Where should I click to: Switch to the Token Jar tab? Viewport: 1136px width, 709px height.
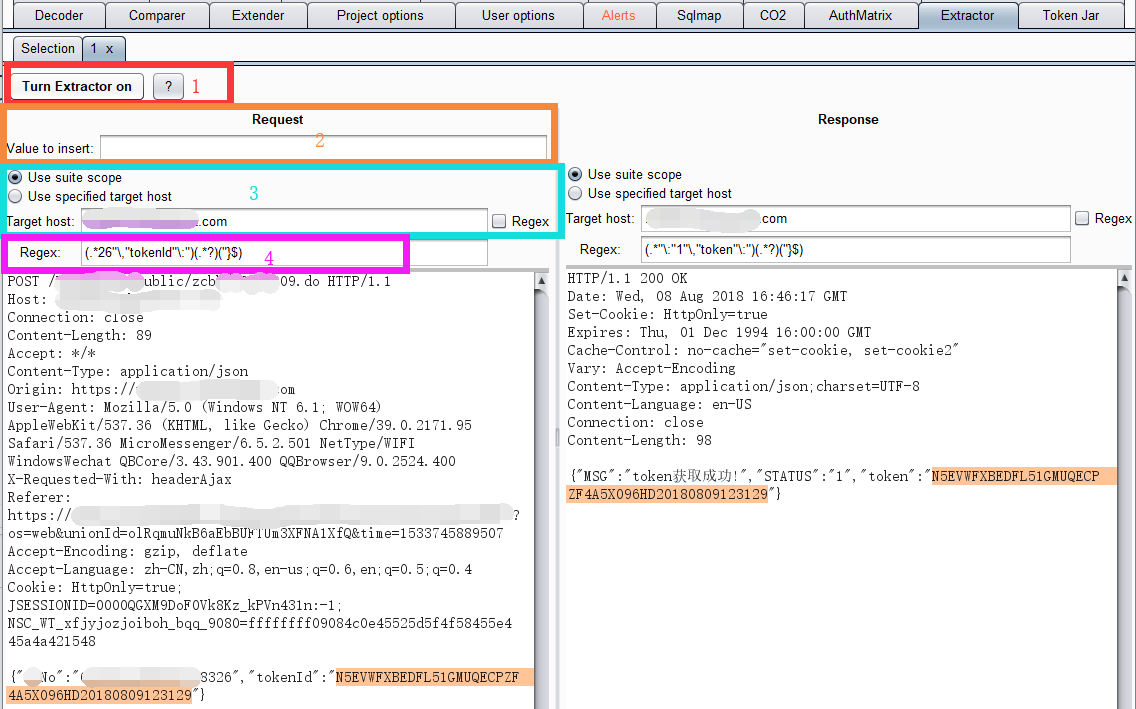pos(1070,16)
